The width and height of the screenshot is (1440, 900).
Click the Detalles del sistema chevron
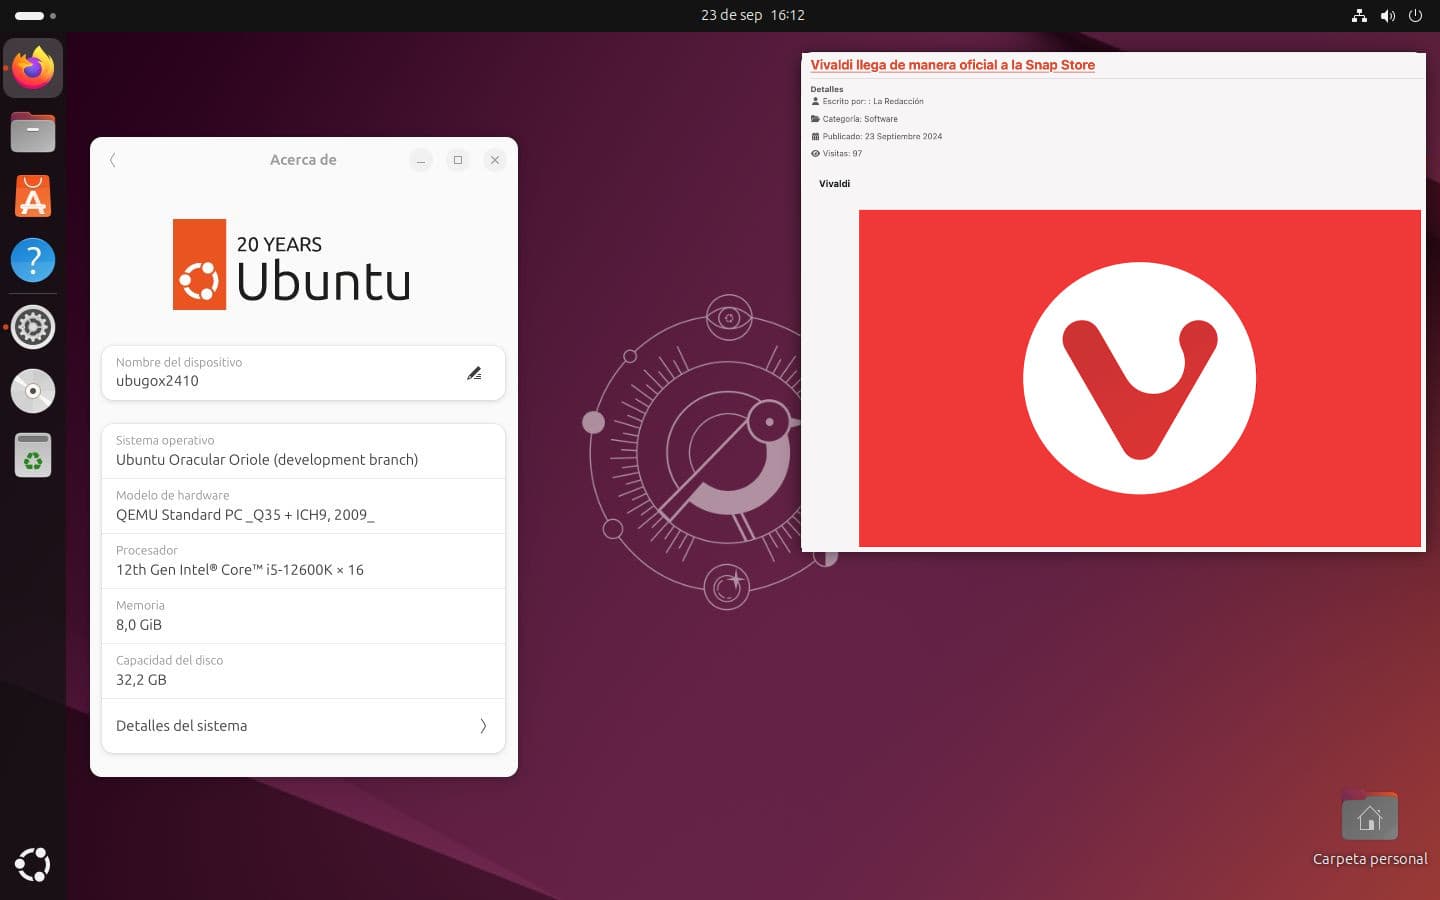[x=483, y=726]
